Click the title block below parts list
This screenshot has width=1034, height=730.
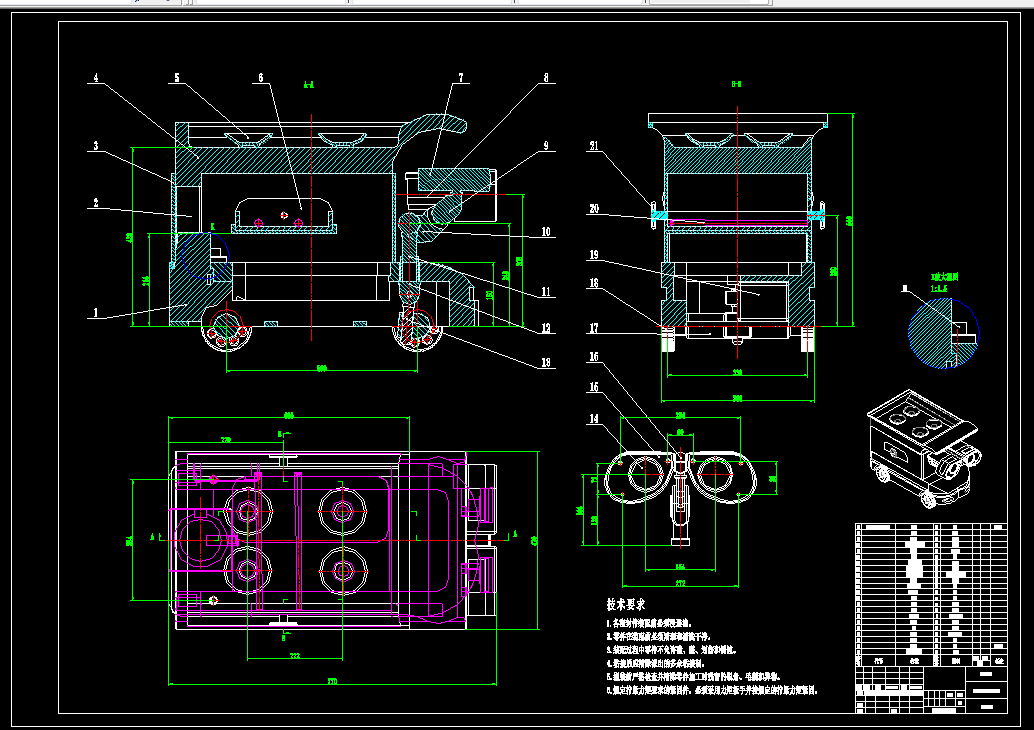[931, 690]
